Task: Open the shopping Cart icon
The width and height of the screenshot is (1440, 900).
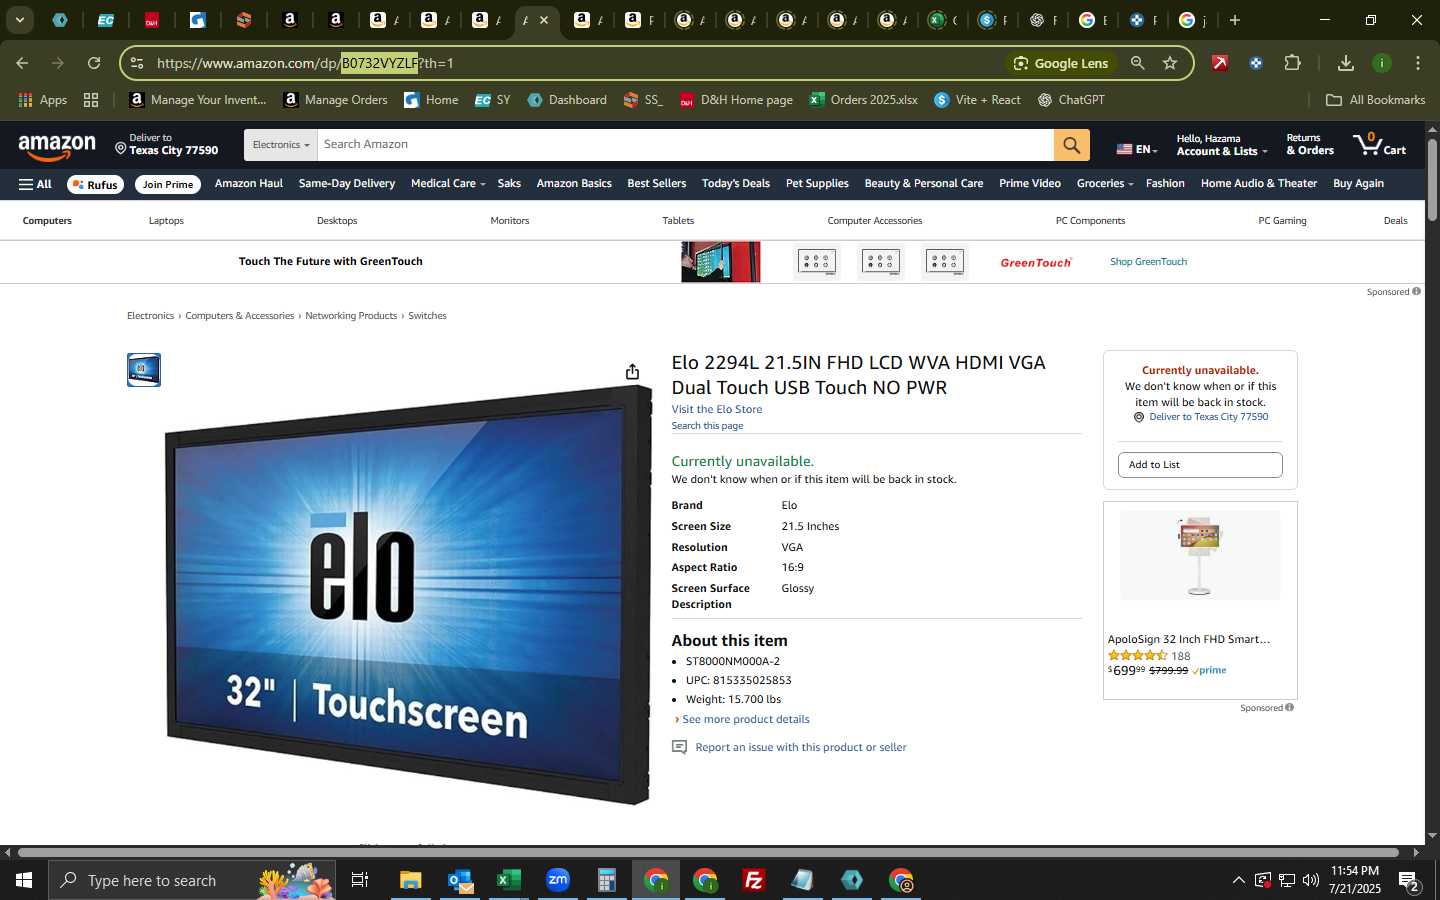Action: click(1380, 145)
